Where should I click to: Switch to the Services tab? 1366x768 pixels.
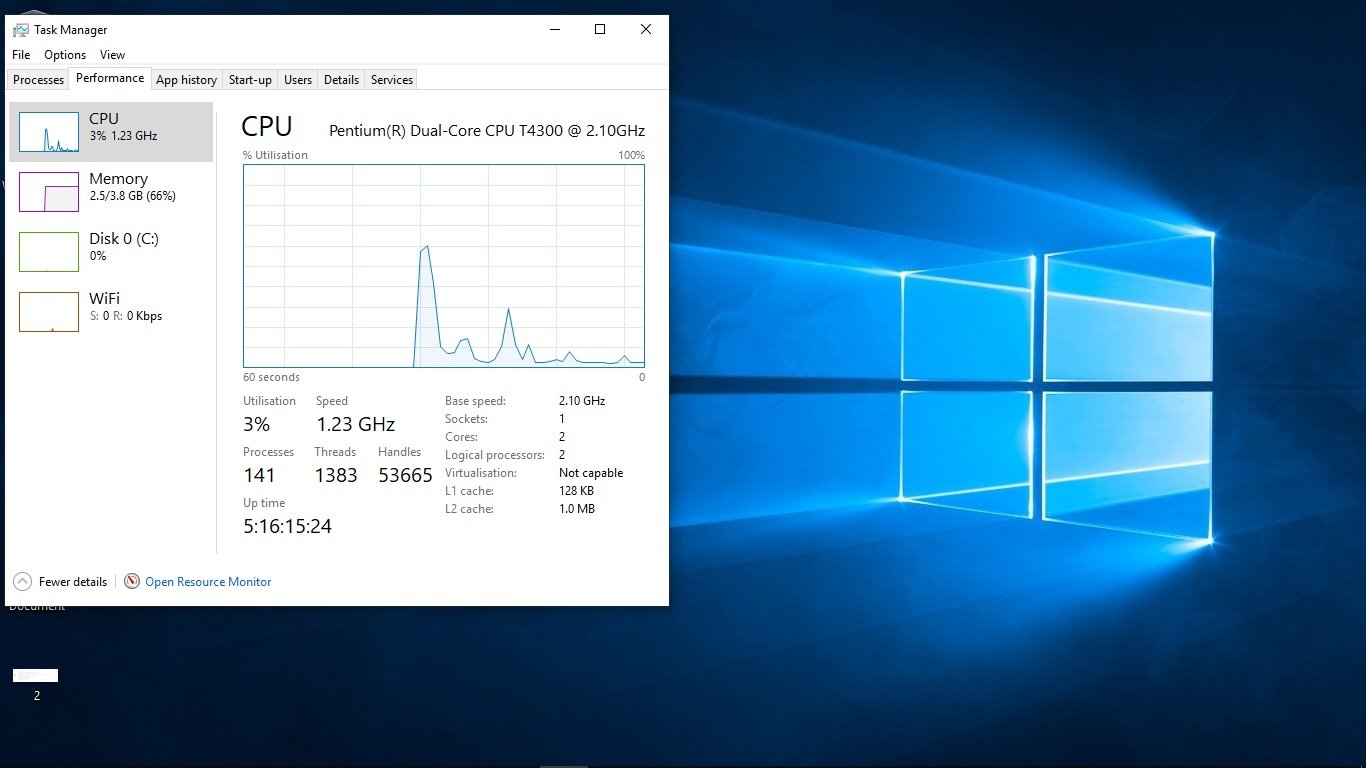pos(392,80)
